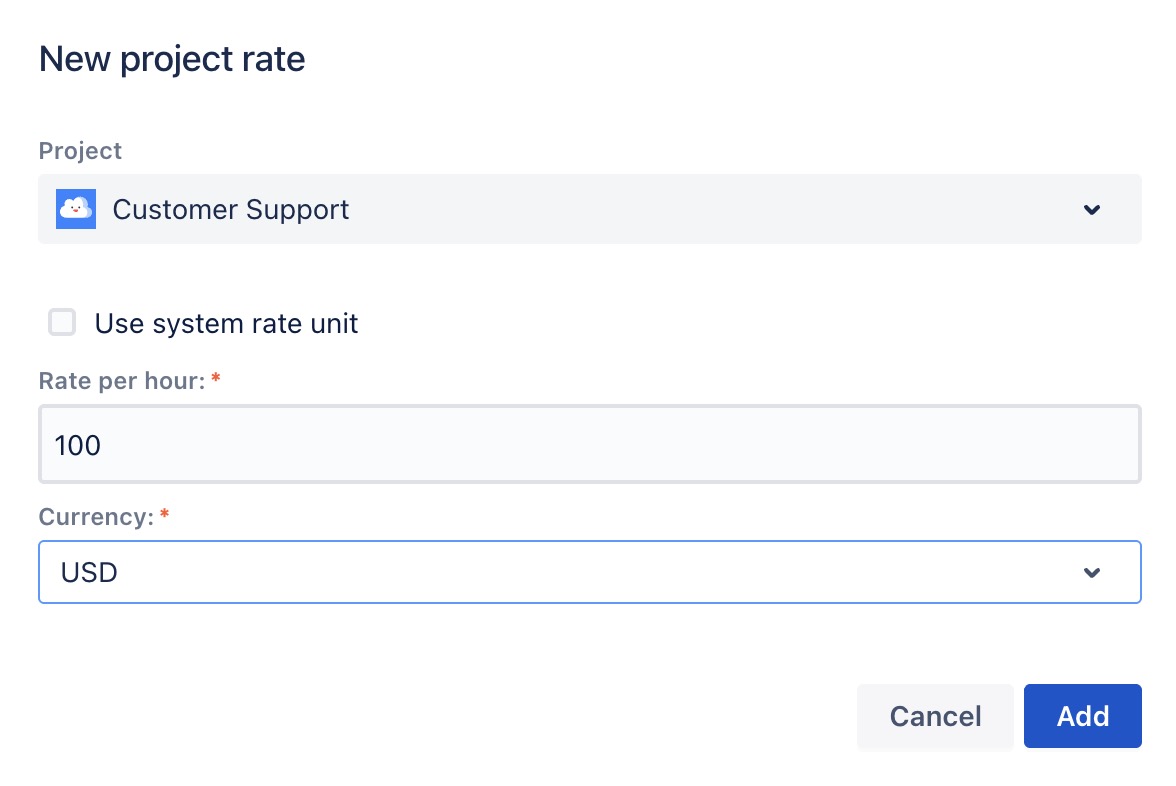This screenshot has height=786, width=1176.
Task: Click the red asterisk beside Rate per hour
Action: click(215, 379)
